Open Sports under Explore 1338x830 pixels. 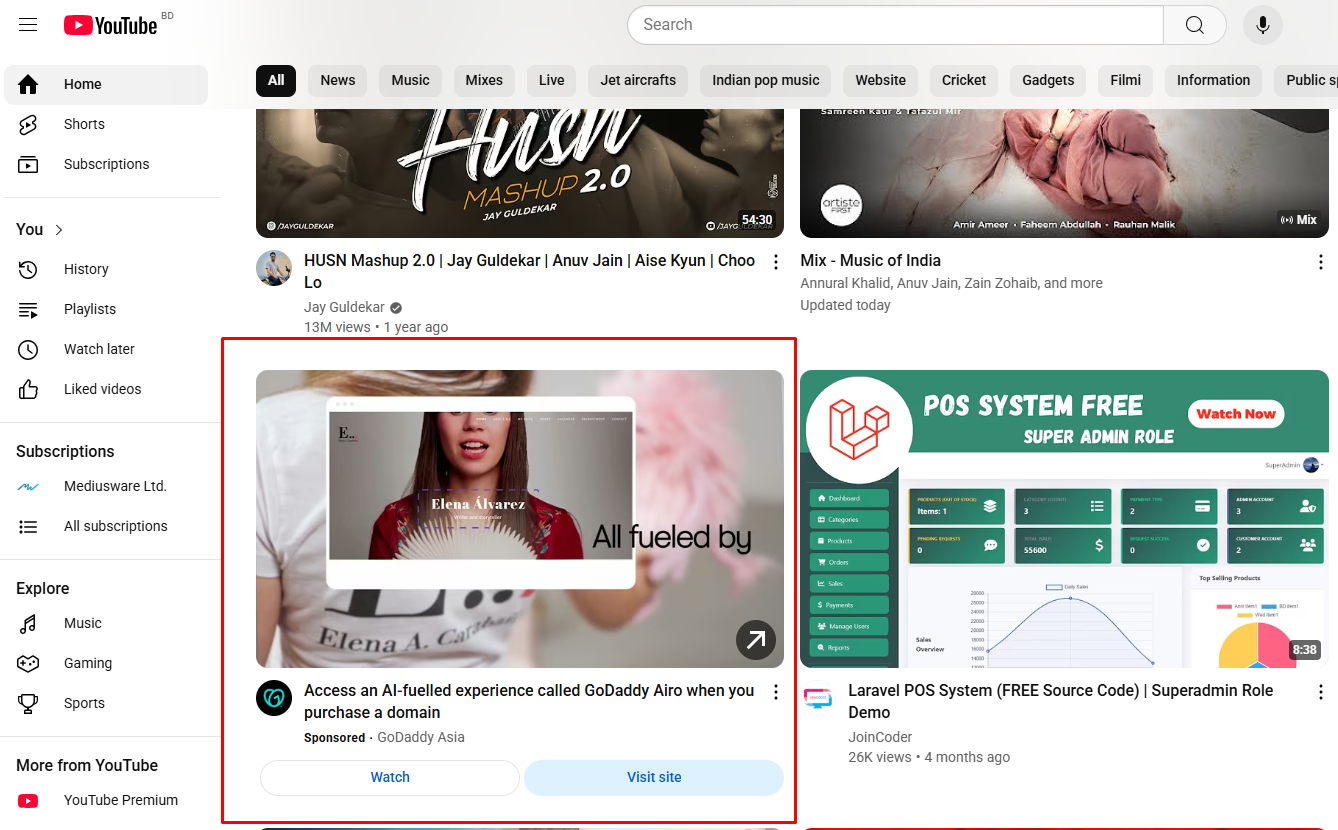106,704
